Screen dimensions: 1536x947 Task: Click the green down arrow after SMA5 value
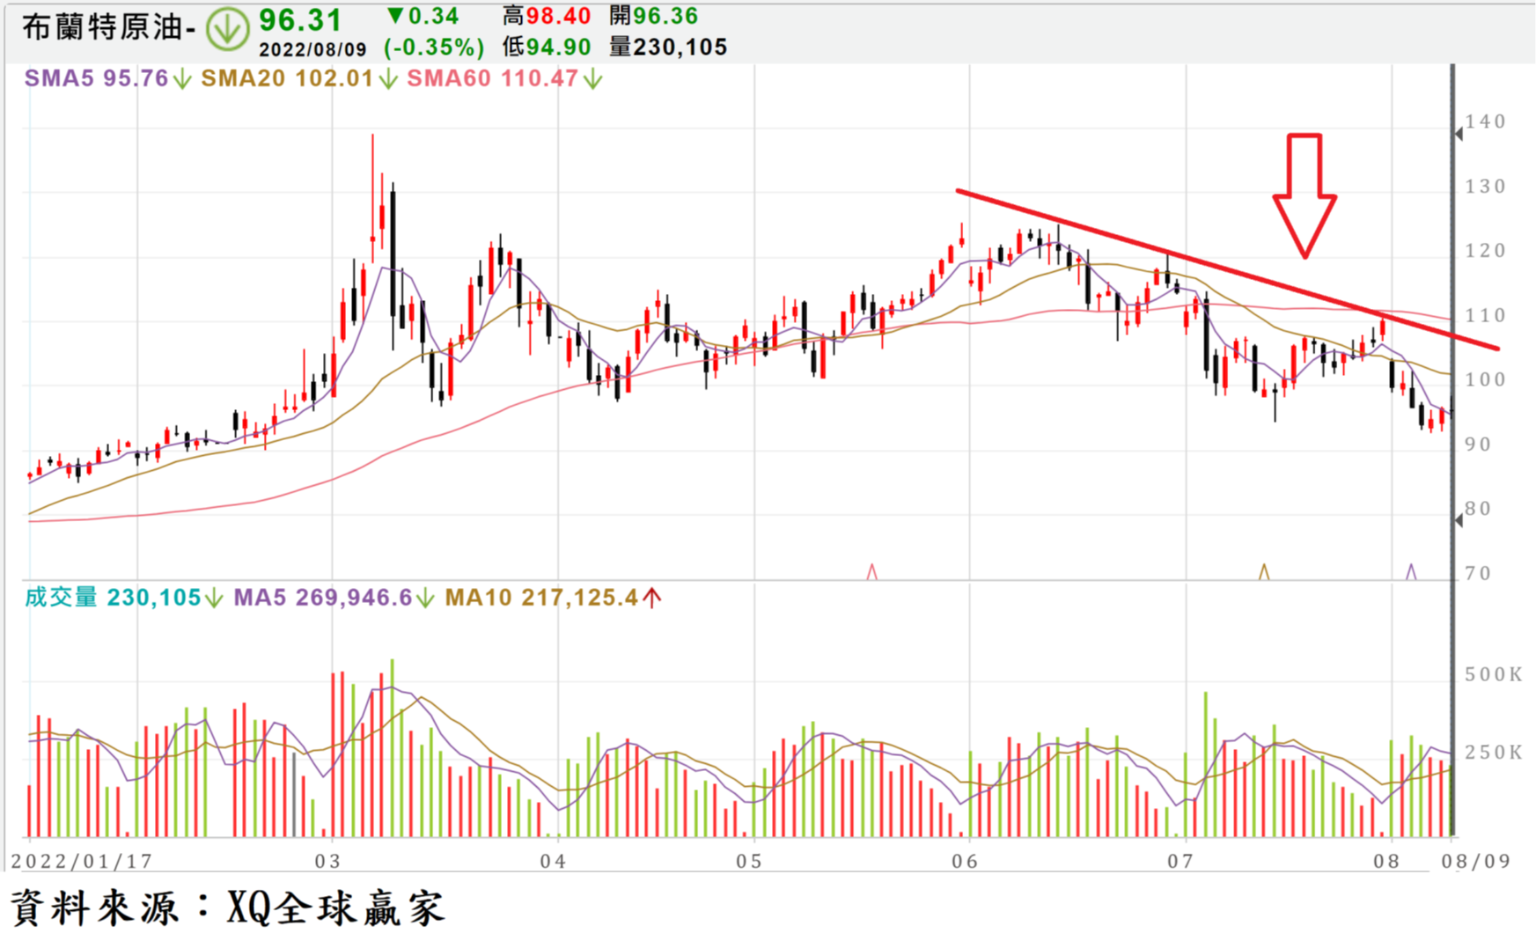pos(182,79)
